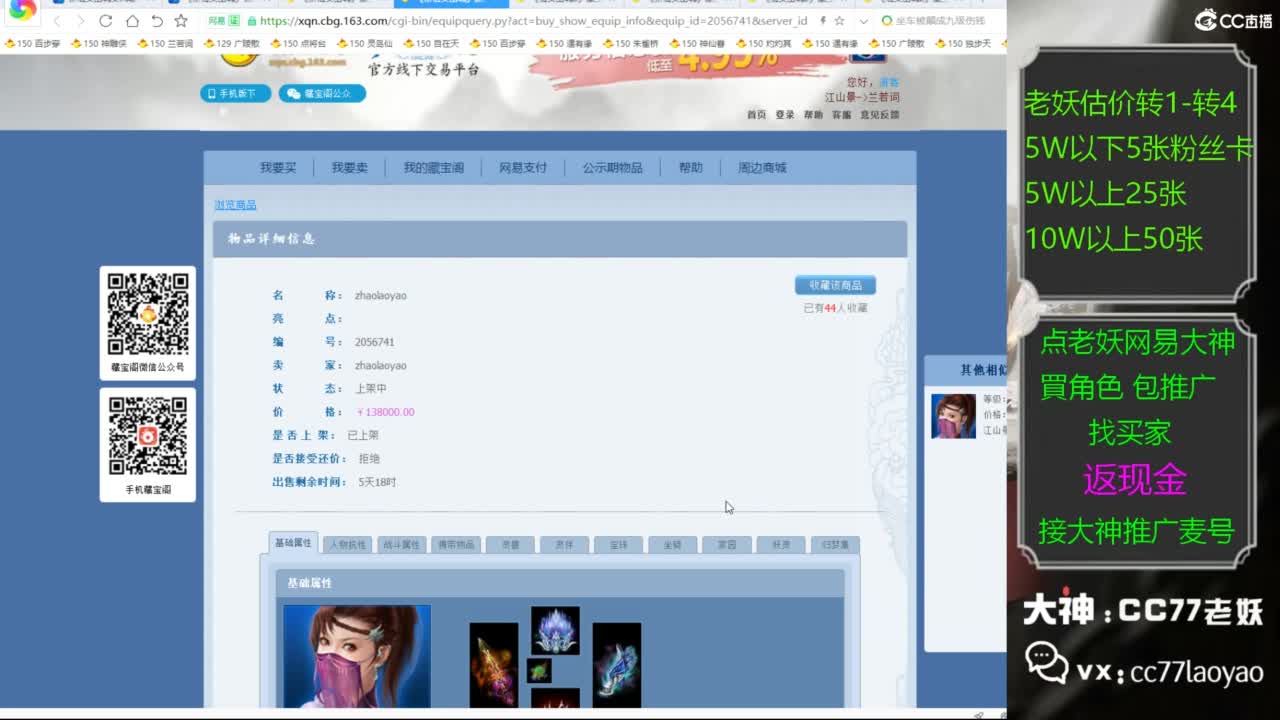
Task: Open the 首页 link in page header
Action: [x=756, y=115]
